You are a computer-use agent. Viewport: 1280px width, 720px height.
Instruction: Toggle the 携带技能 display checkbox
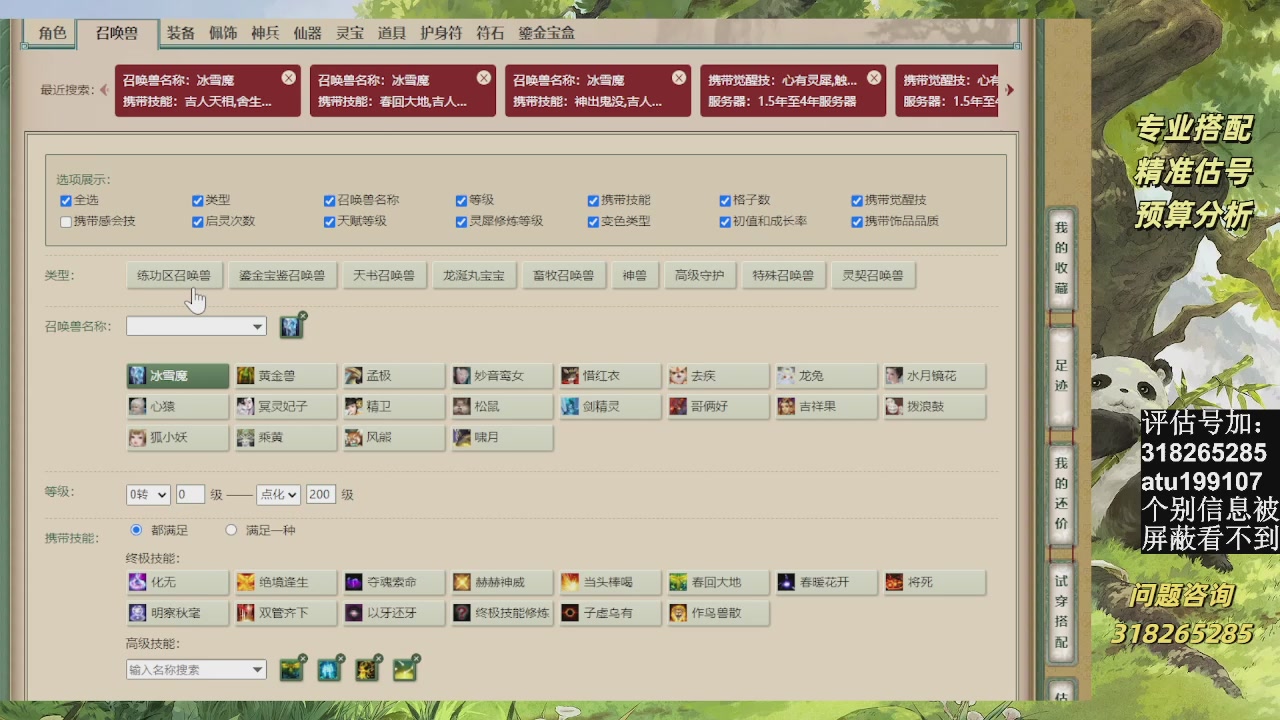click(594, 201)
